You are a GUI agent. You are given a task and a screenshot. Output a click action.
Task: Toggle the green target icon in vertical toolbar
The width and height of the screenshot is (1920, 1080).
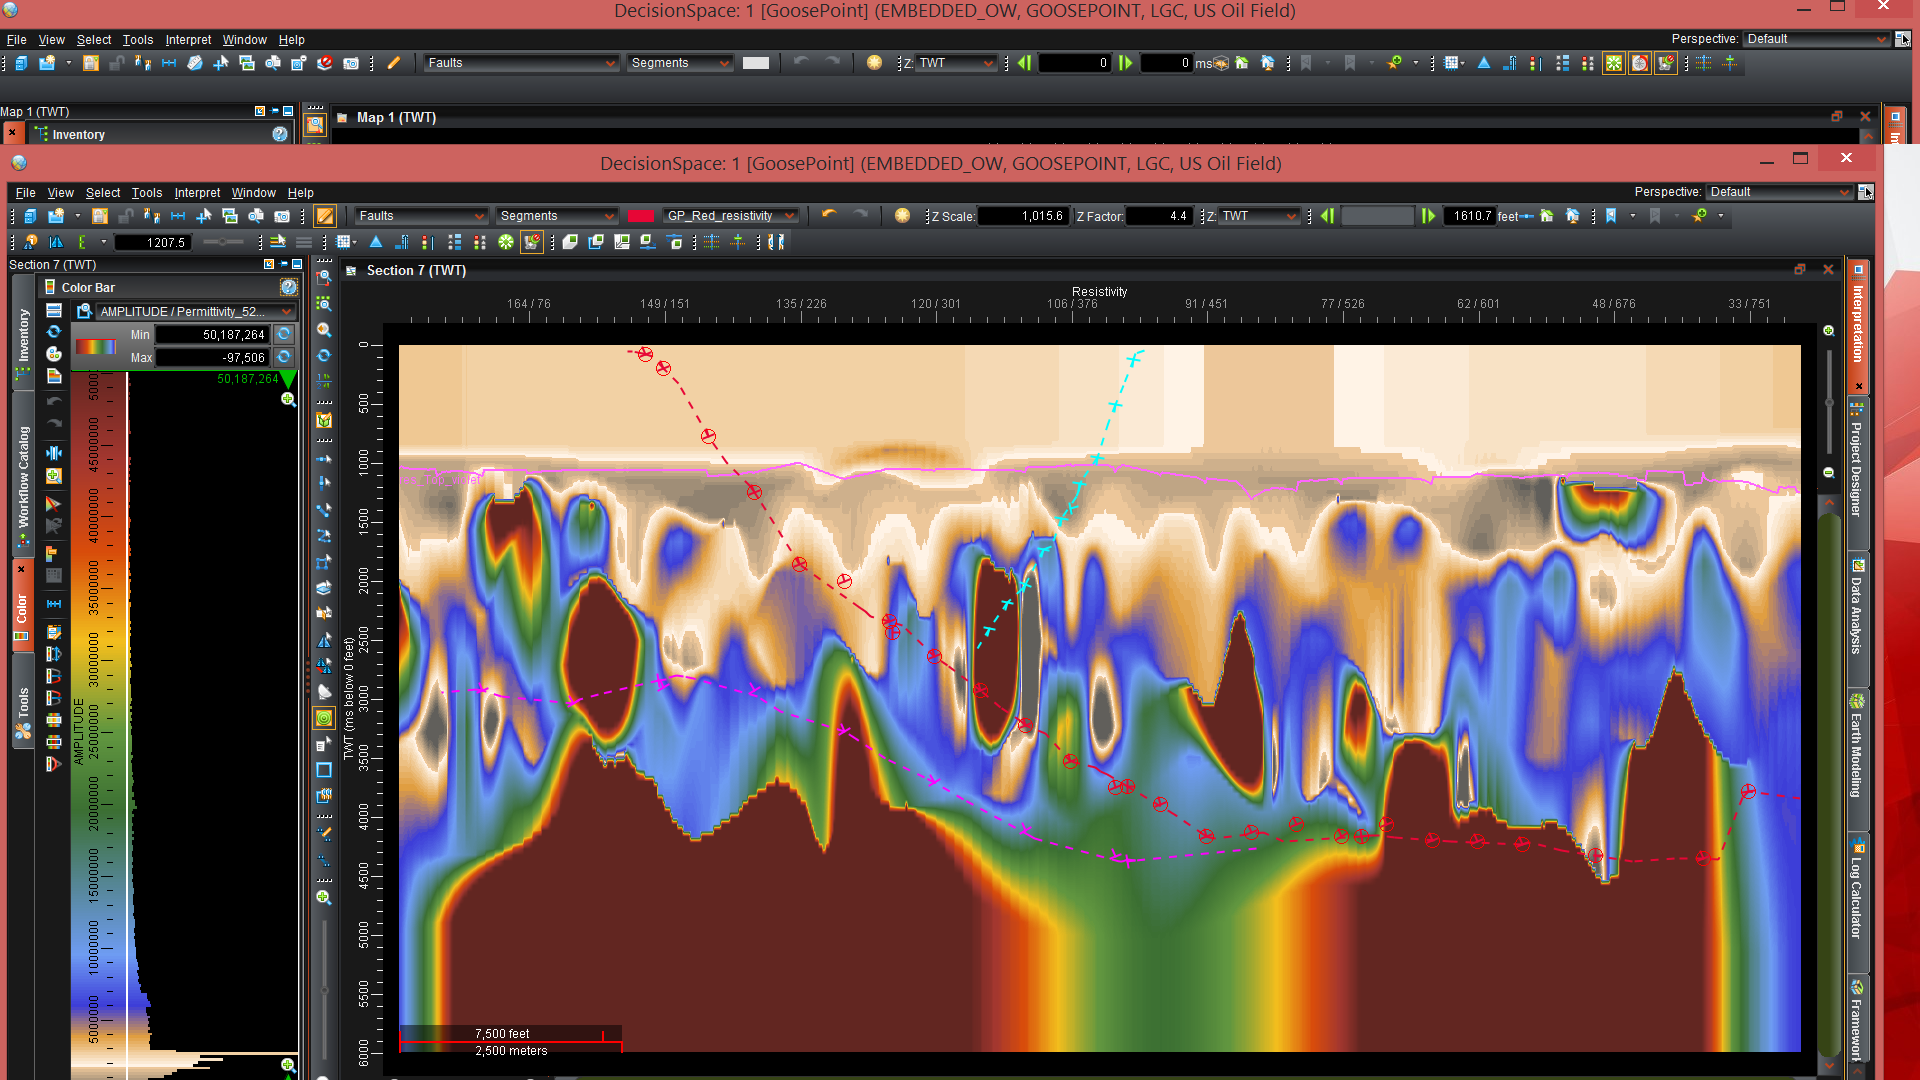pyautogui.click(x=324, y=718)
